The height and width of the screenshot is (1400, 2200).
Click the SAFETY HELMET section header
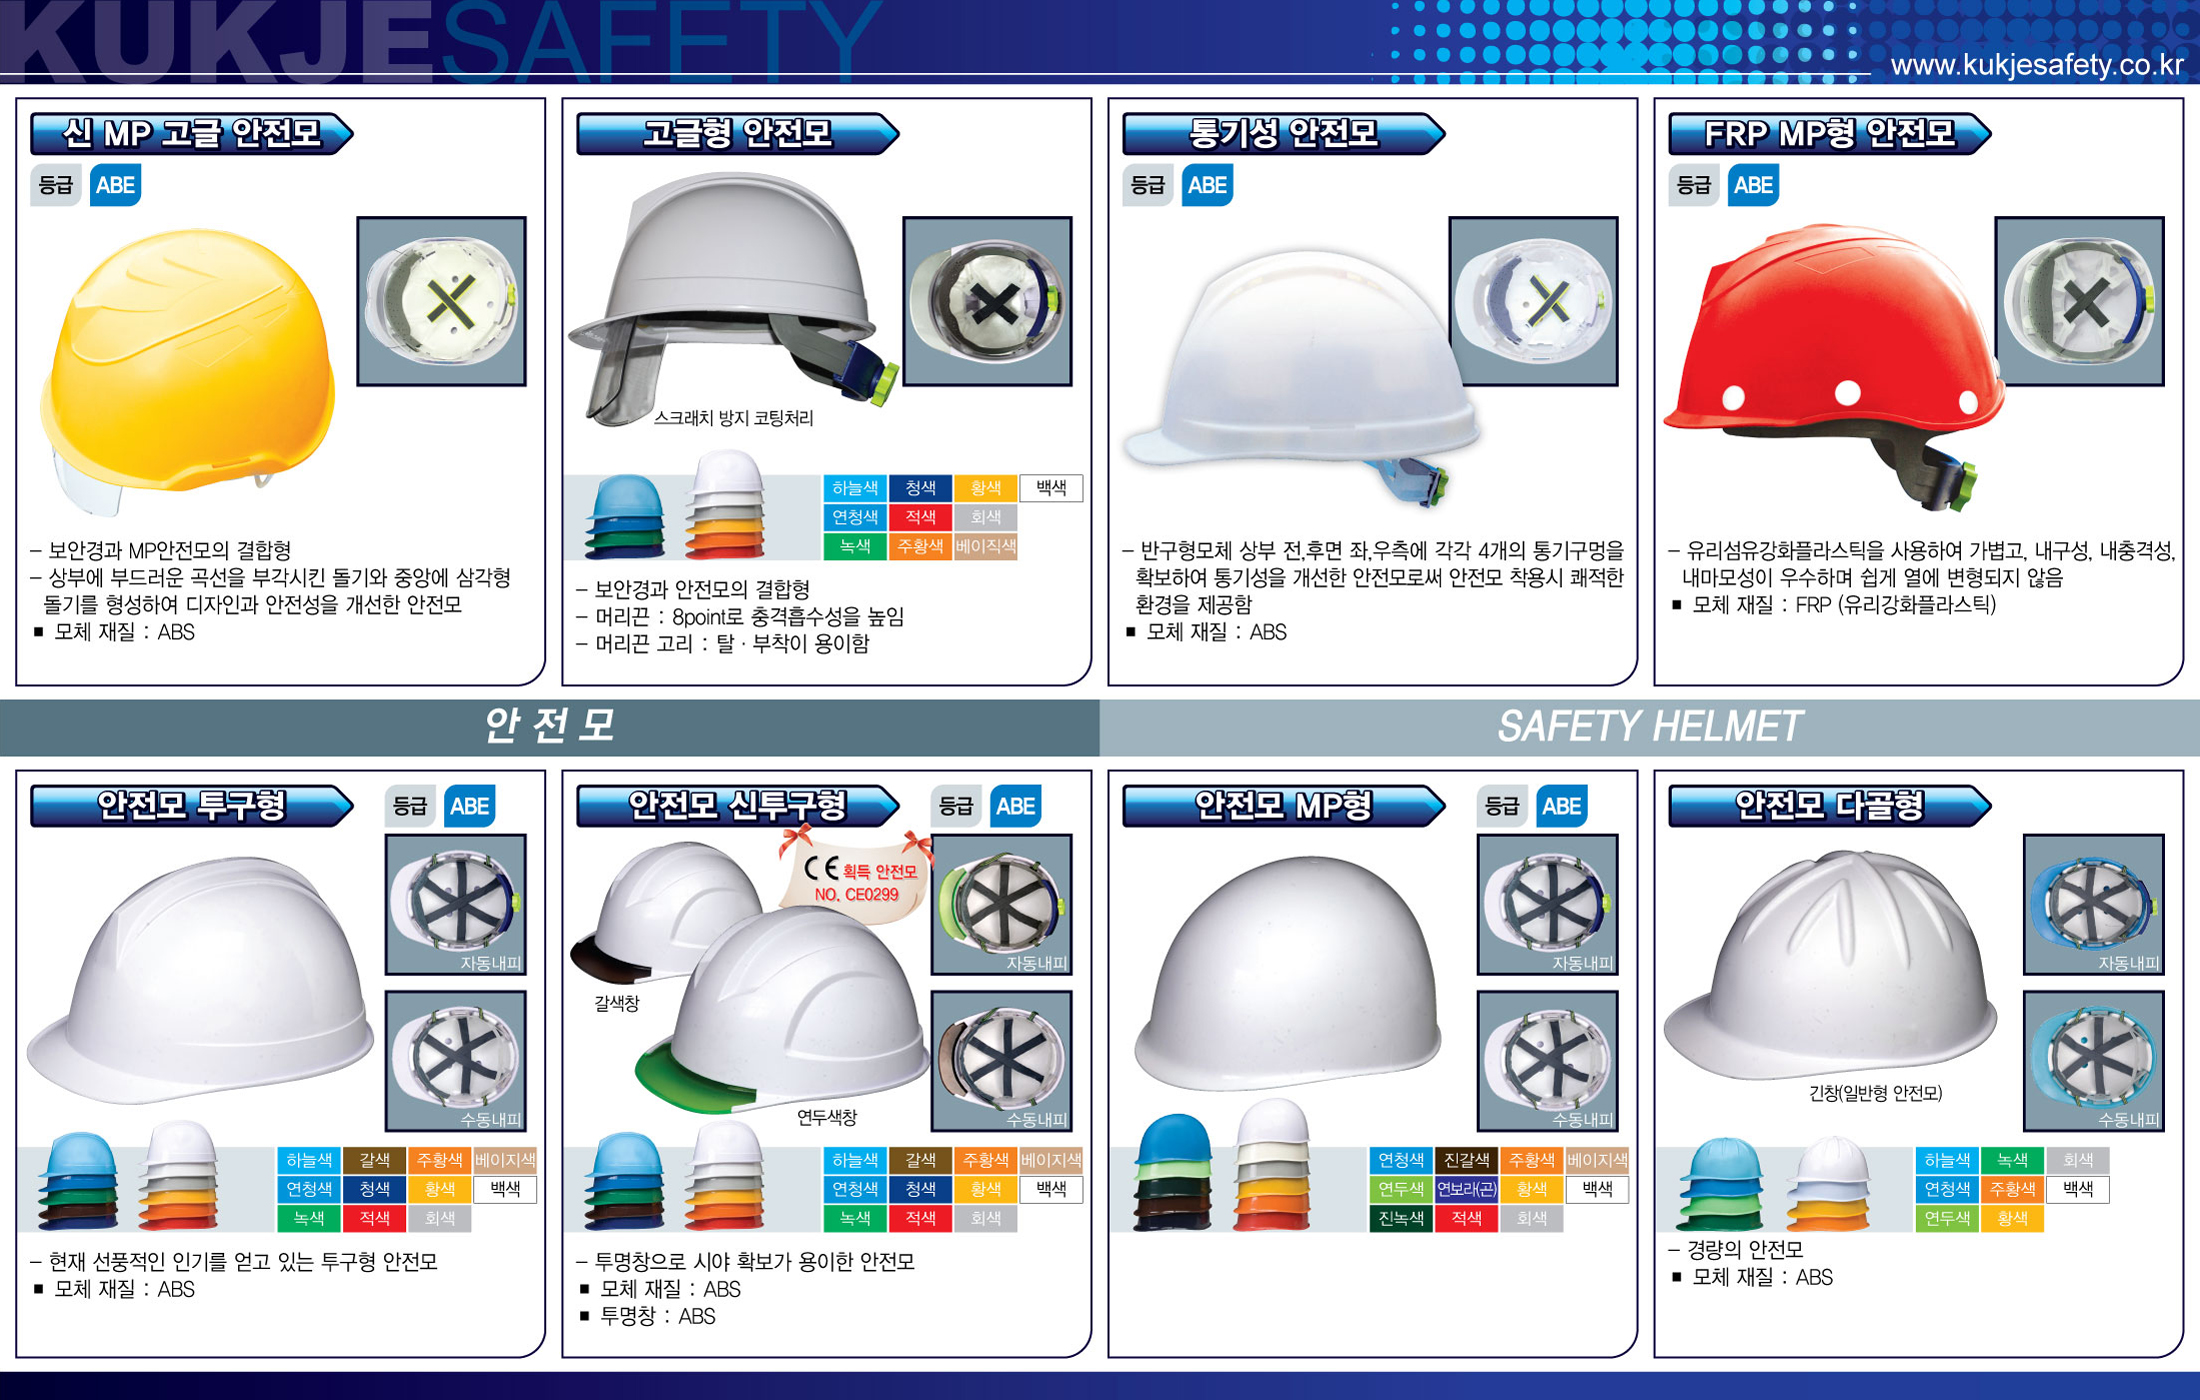(1650, 727)
